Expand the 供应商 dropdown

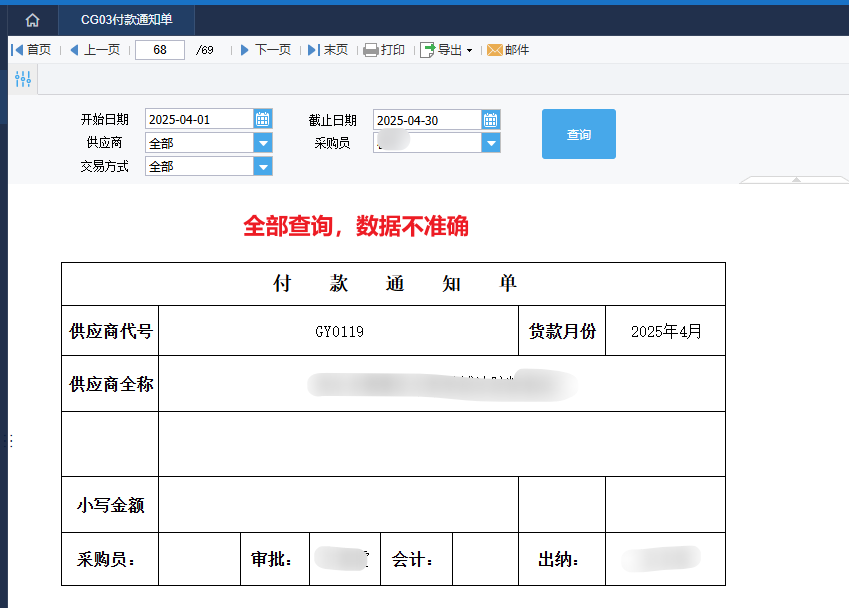click(263, 143)
